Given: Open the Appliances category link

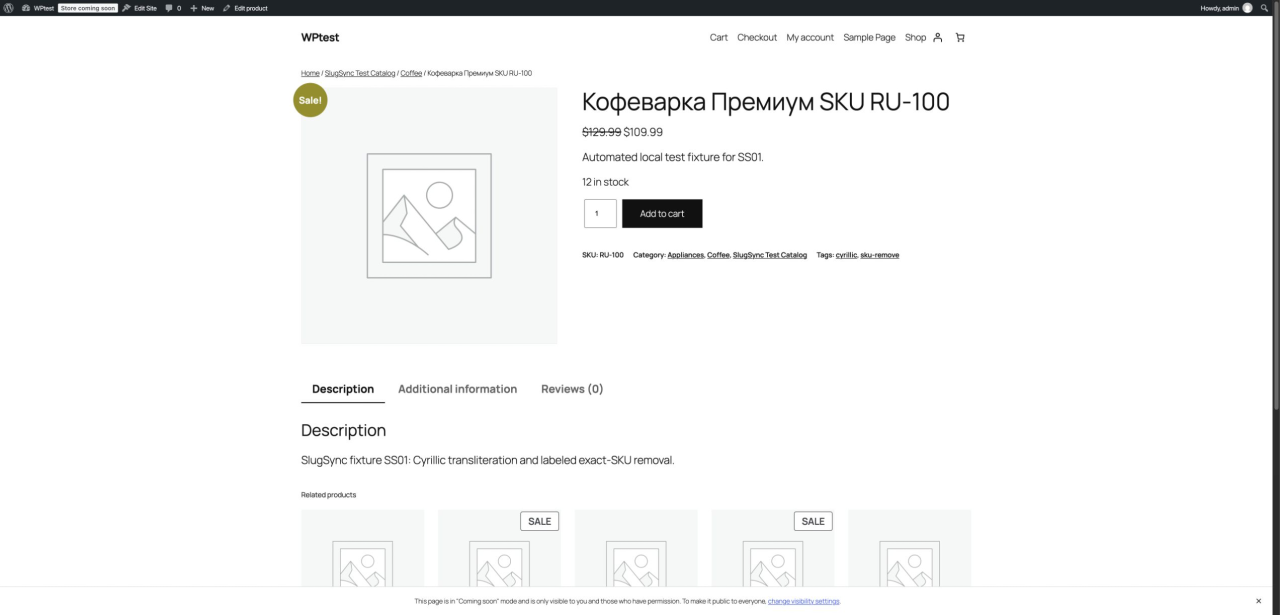Looking at the screenshot, I should pos(686,255).
